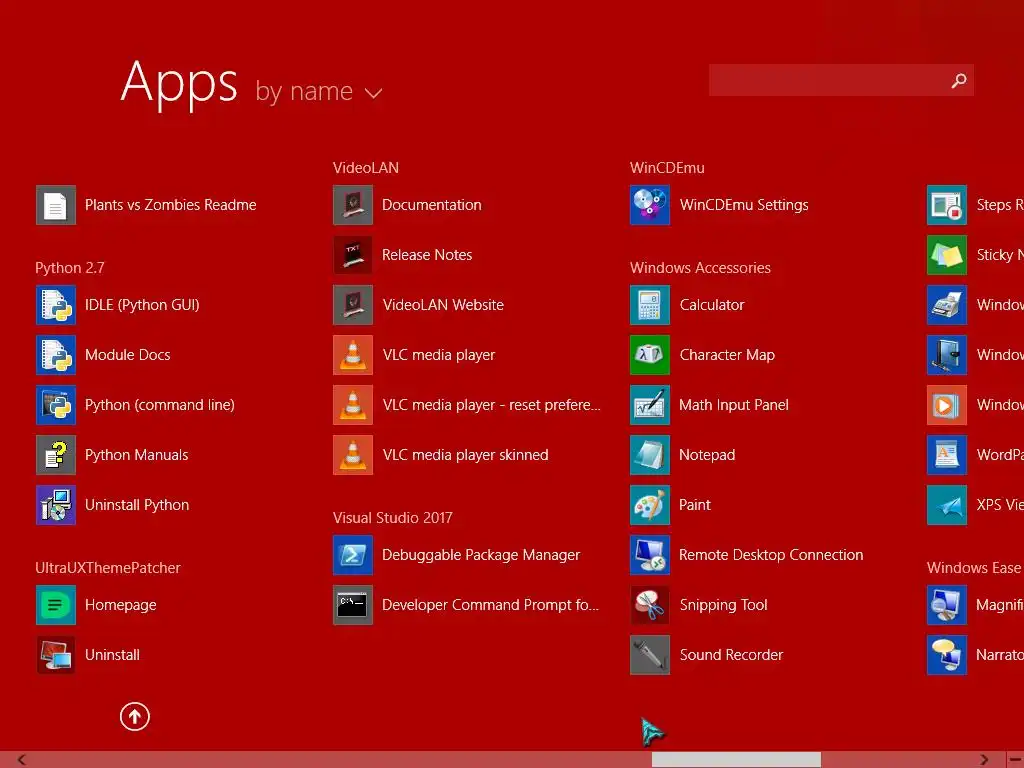The width and height of the screenshot is (1024, 768).
Task: Open the Sound Recorder microphone icon
Action: coord(650,654)
